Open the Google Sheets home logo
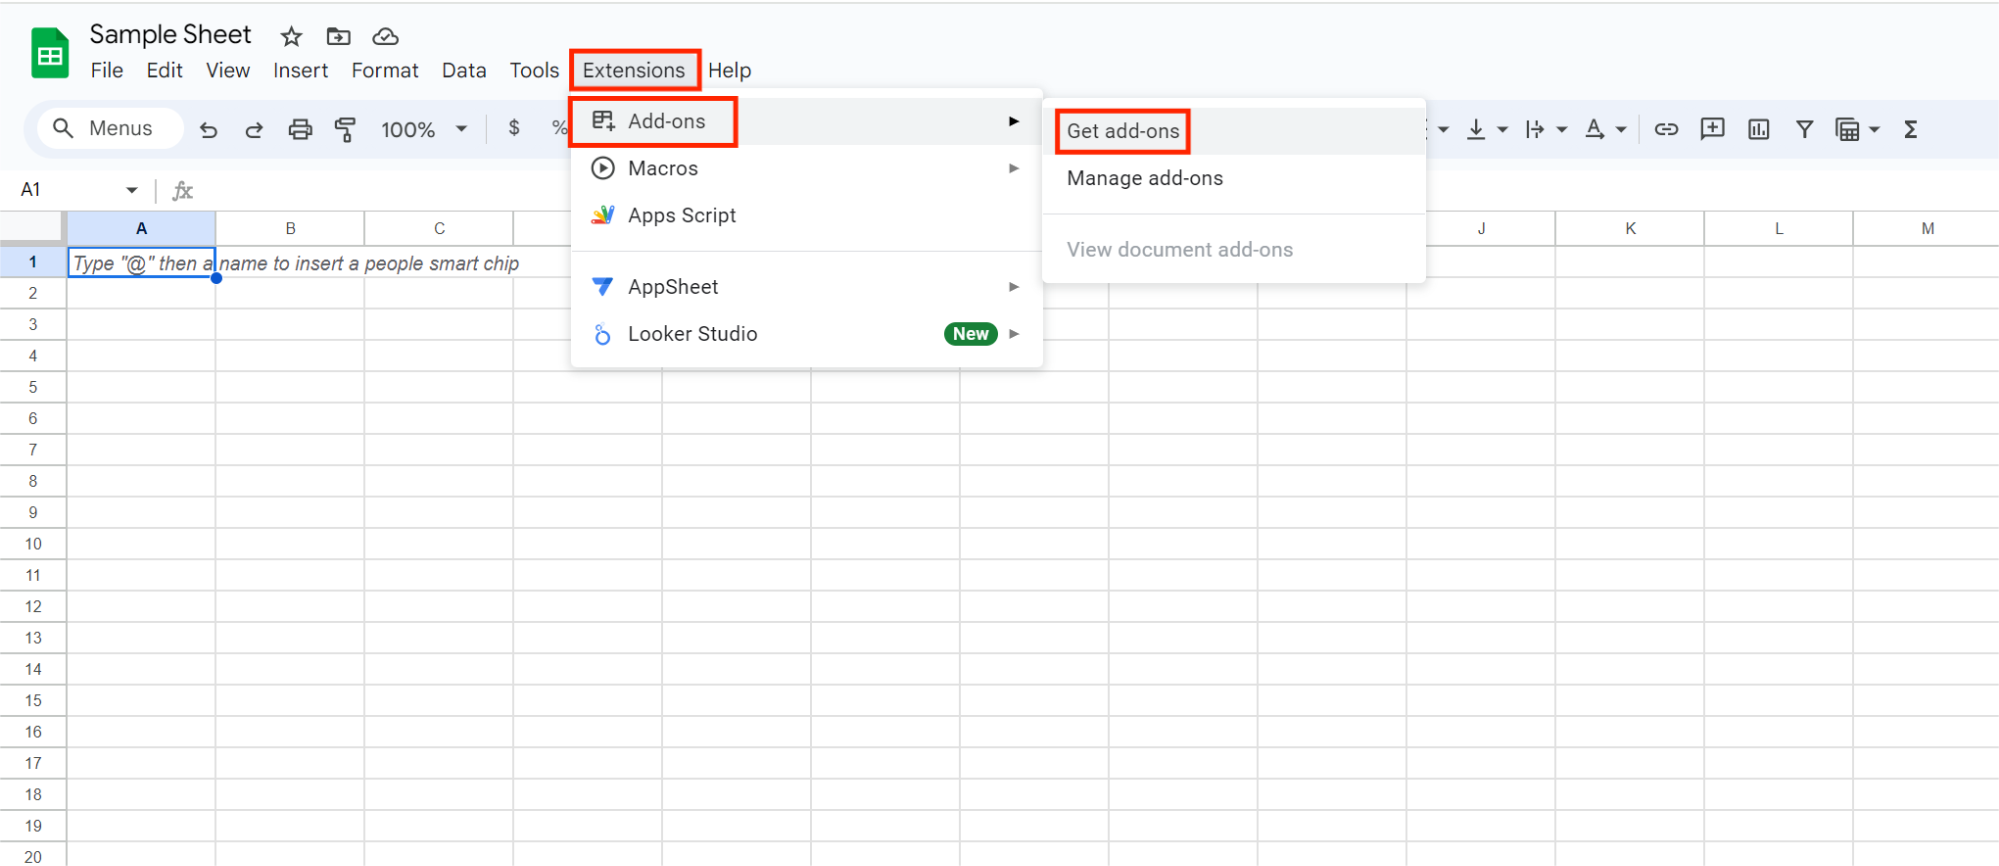The image size is (1999, 866). pos(50,54)
